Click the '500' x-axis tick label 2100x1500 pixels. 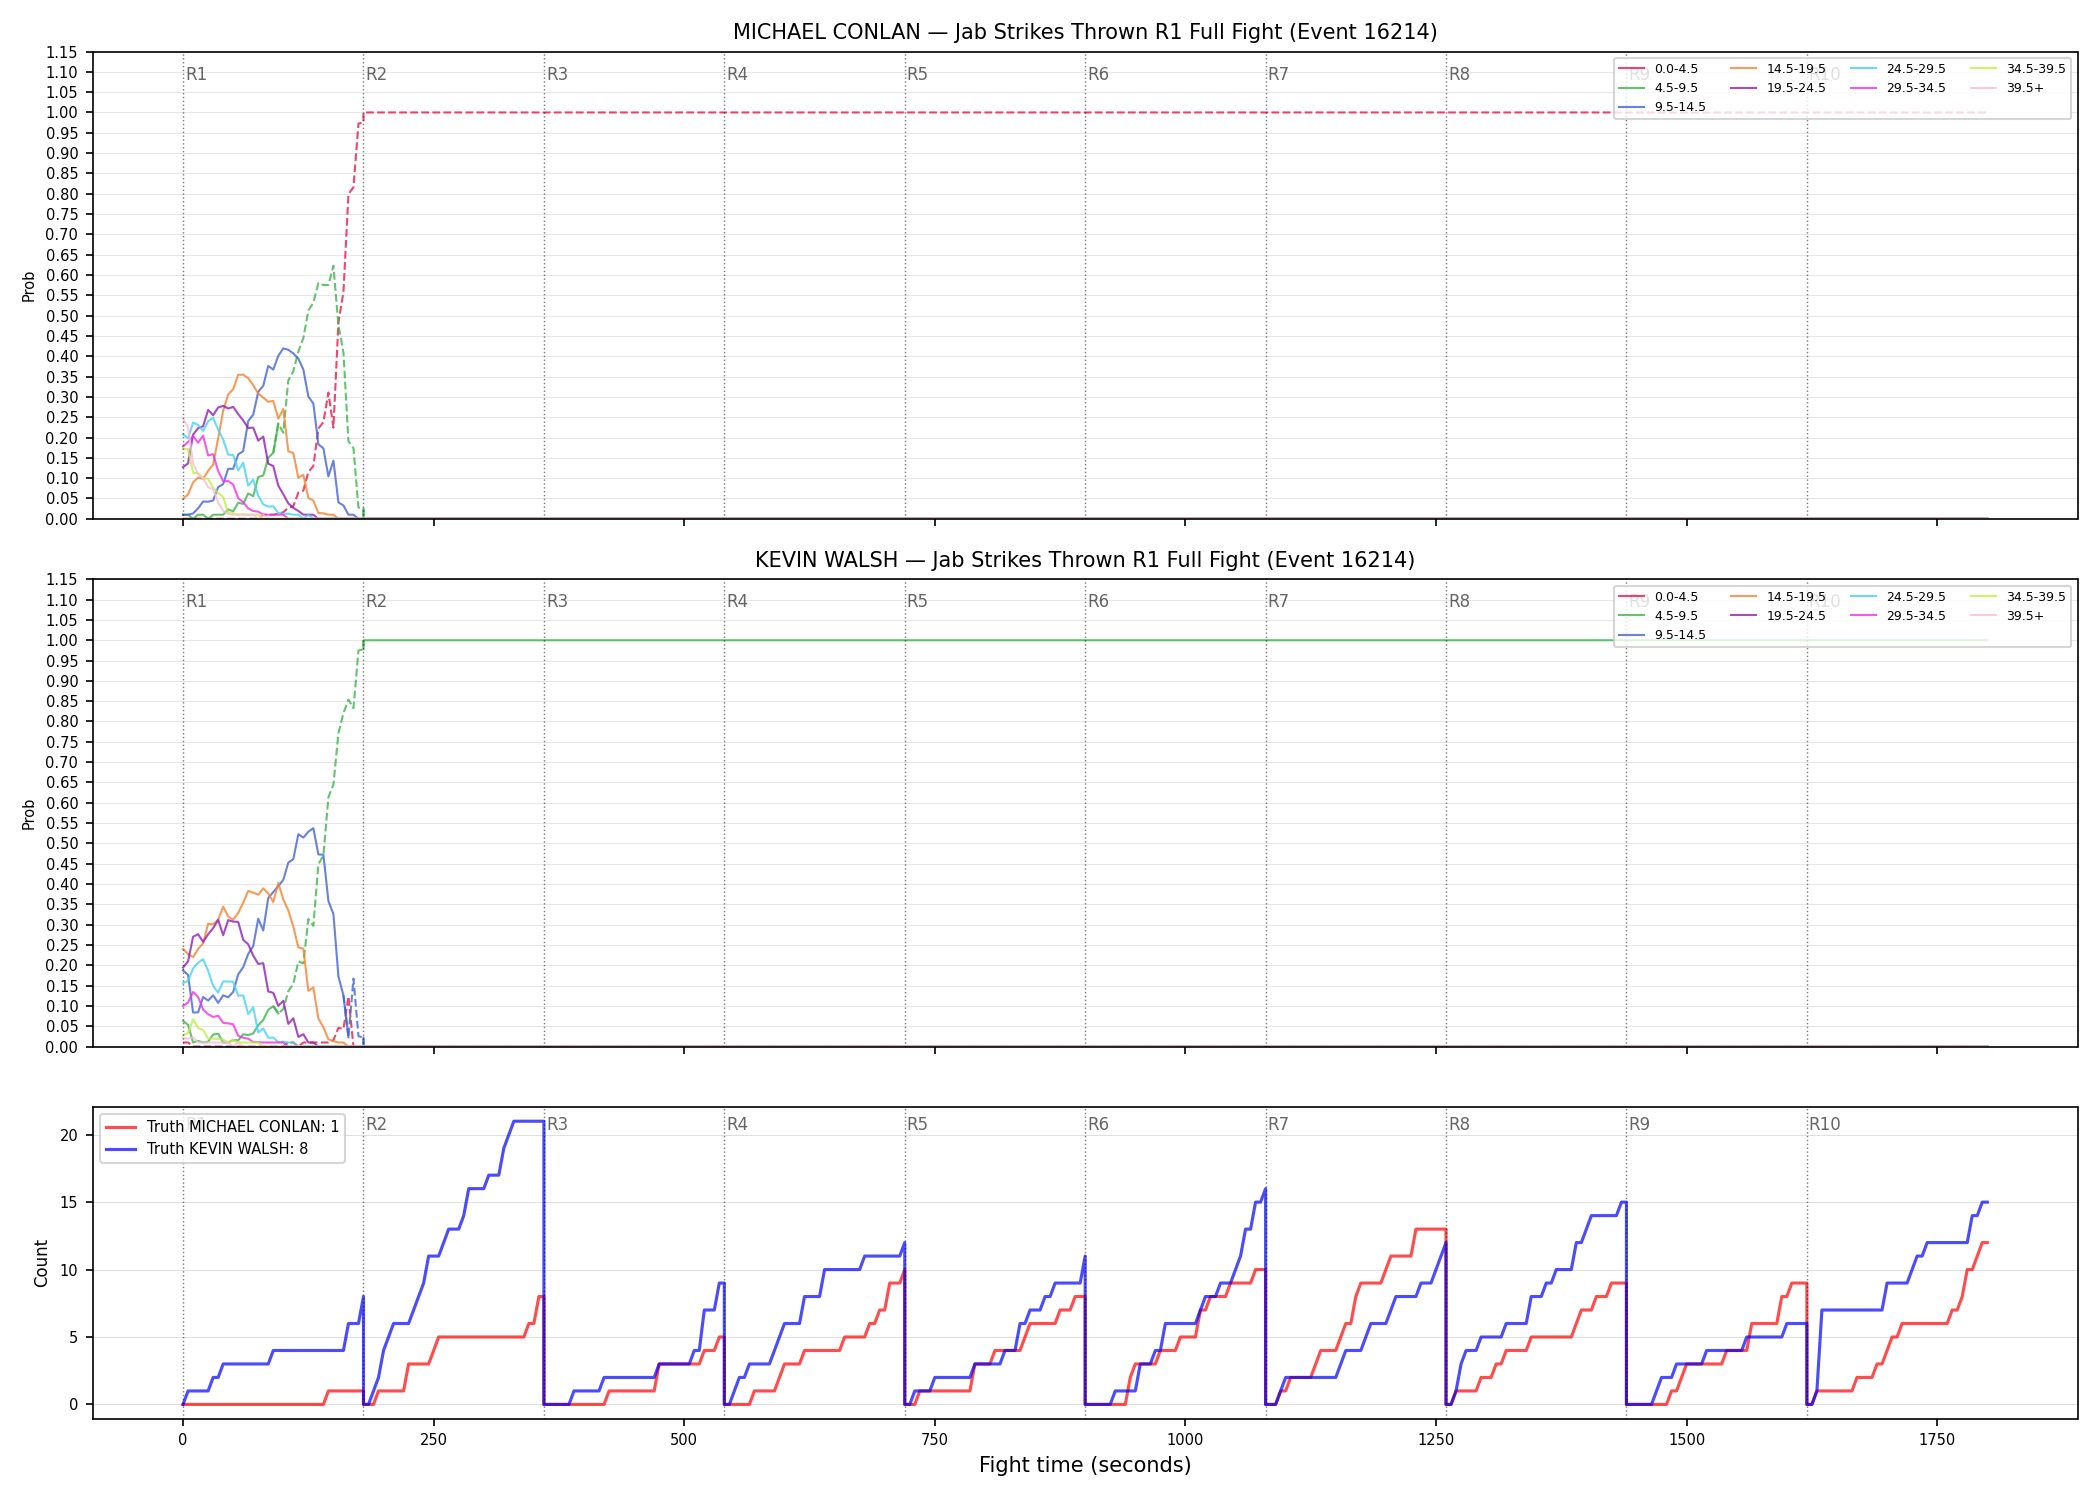coord(684,1440)
